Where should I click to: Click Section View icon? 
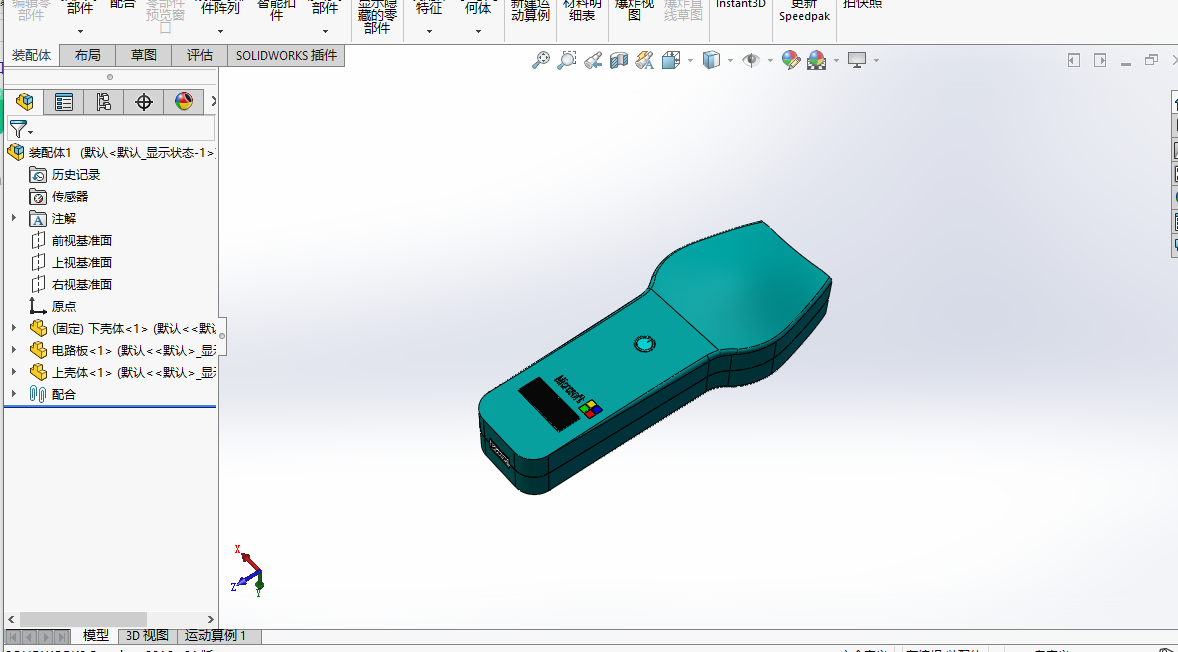pos(618,60)
